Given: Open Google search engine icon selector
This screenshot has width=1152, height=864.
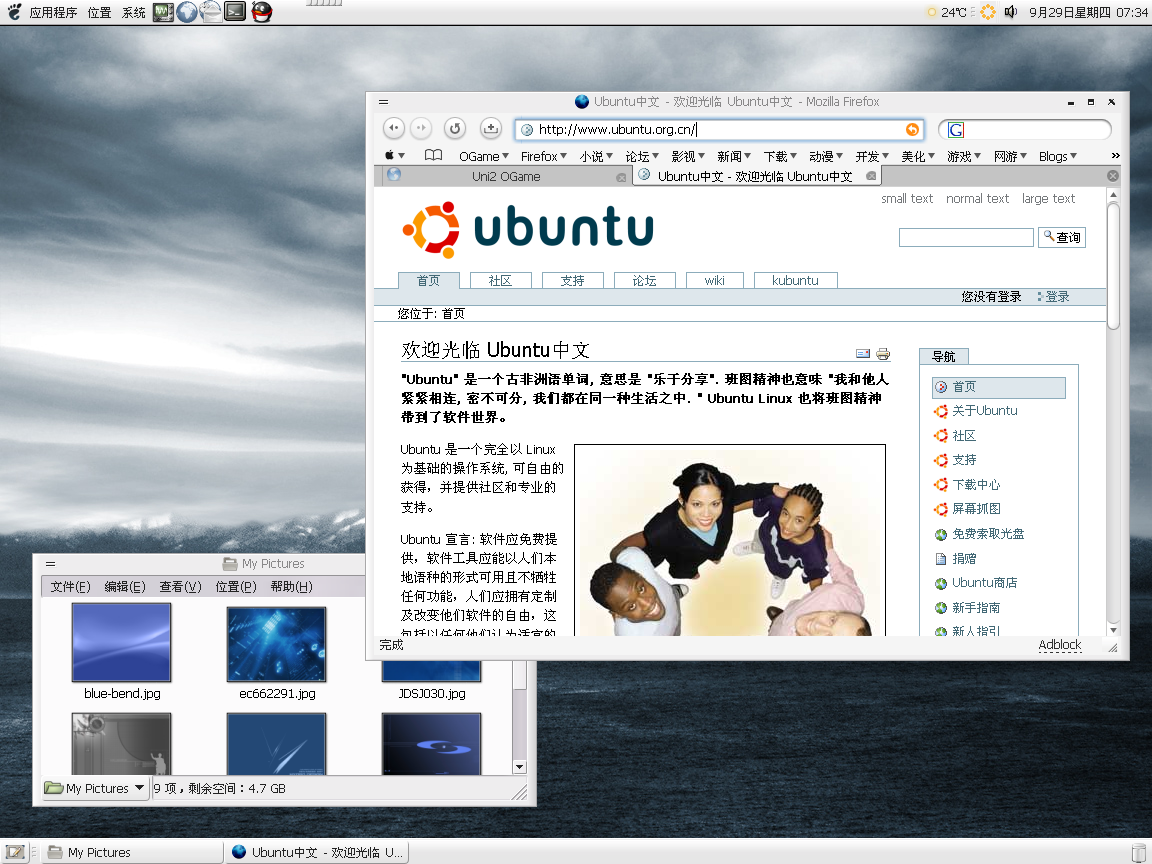Looking at the screenshot, I should click(956, 130).
